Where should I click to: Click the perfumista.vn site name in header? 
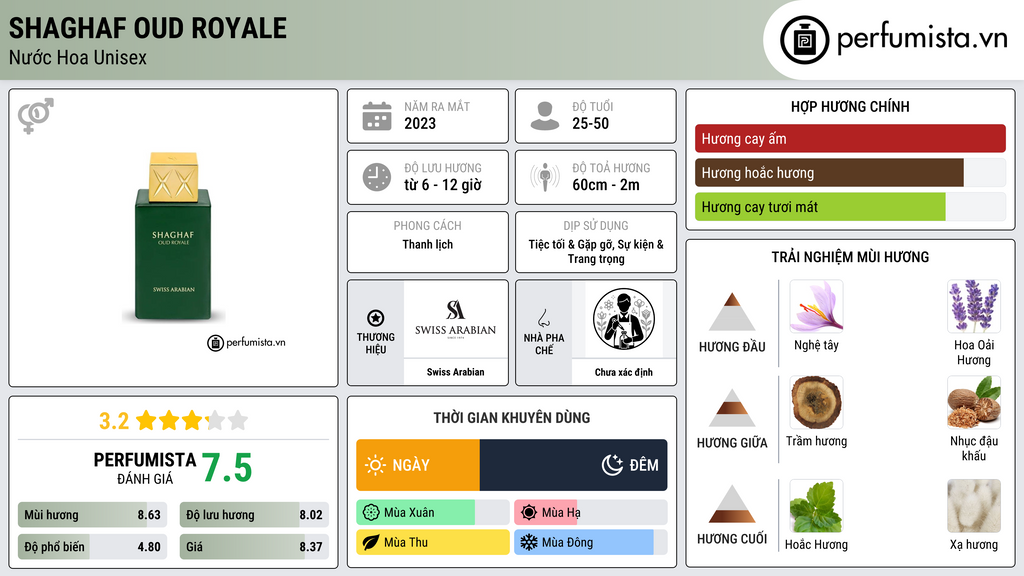point(922,39)
